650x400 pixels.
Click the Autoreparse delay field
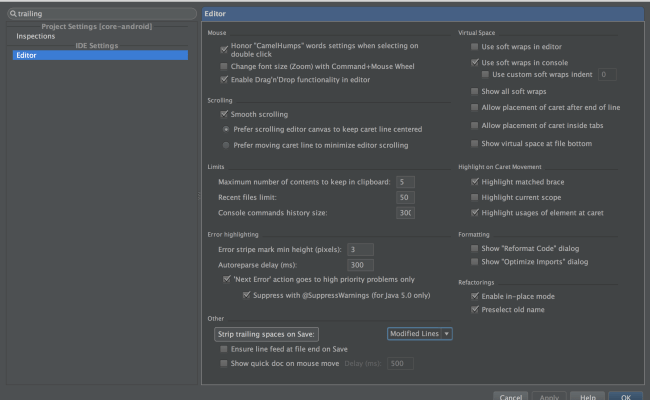pos(360,265)
